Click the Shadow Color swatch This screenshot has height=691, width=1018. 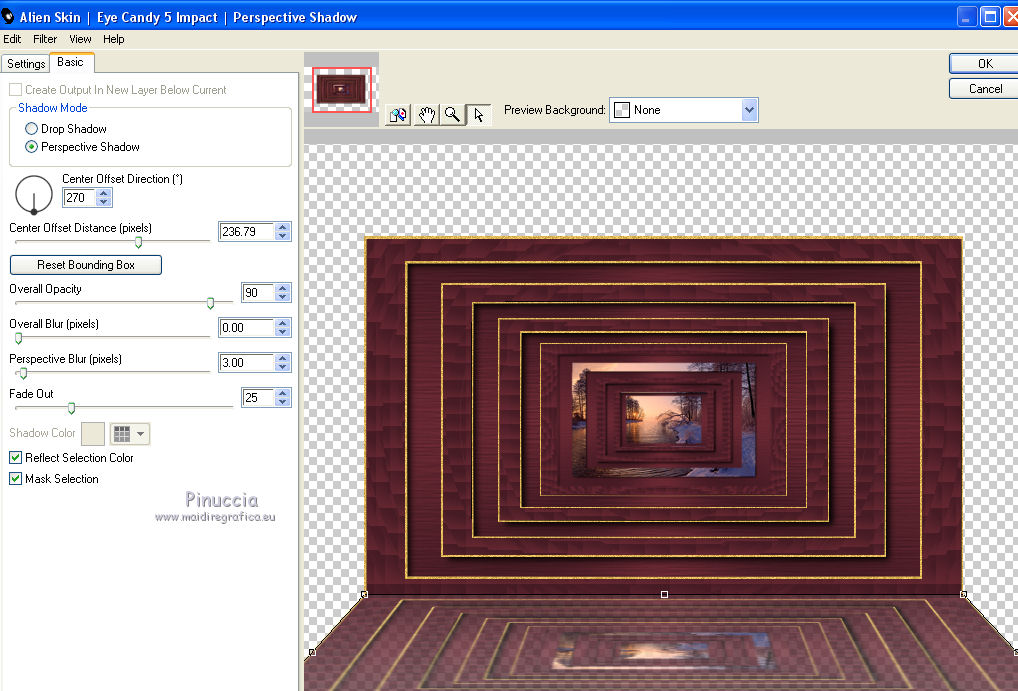[93, 434]
